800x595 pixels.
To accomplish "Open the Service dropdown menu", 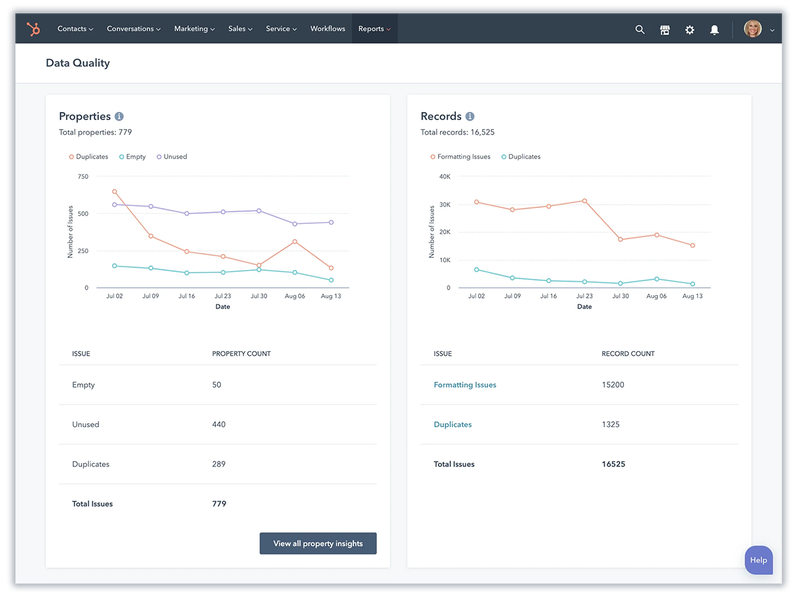I will [281, 29].
